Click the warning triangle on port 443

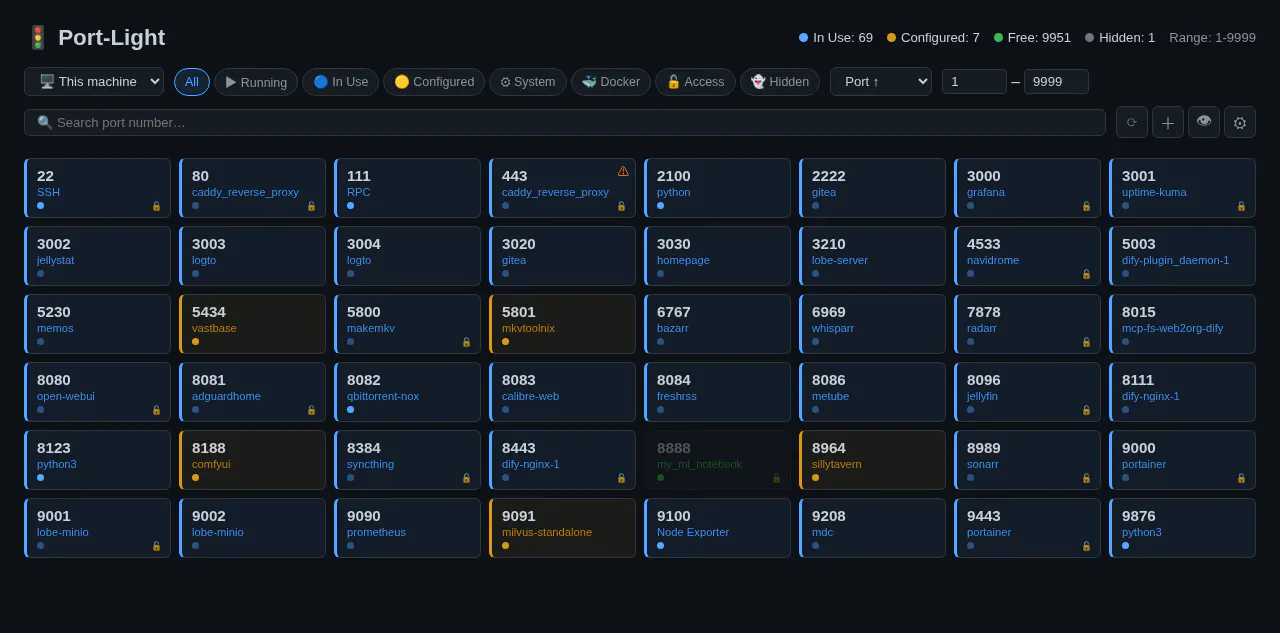tap(623, 171)
